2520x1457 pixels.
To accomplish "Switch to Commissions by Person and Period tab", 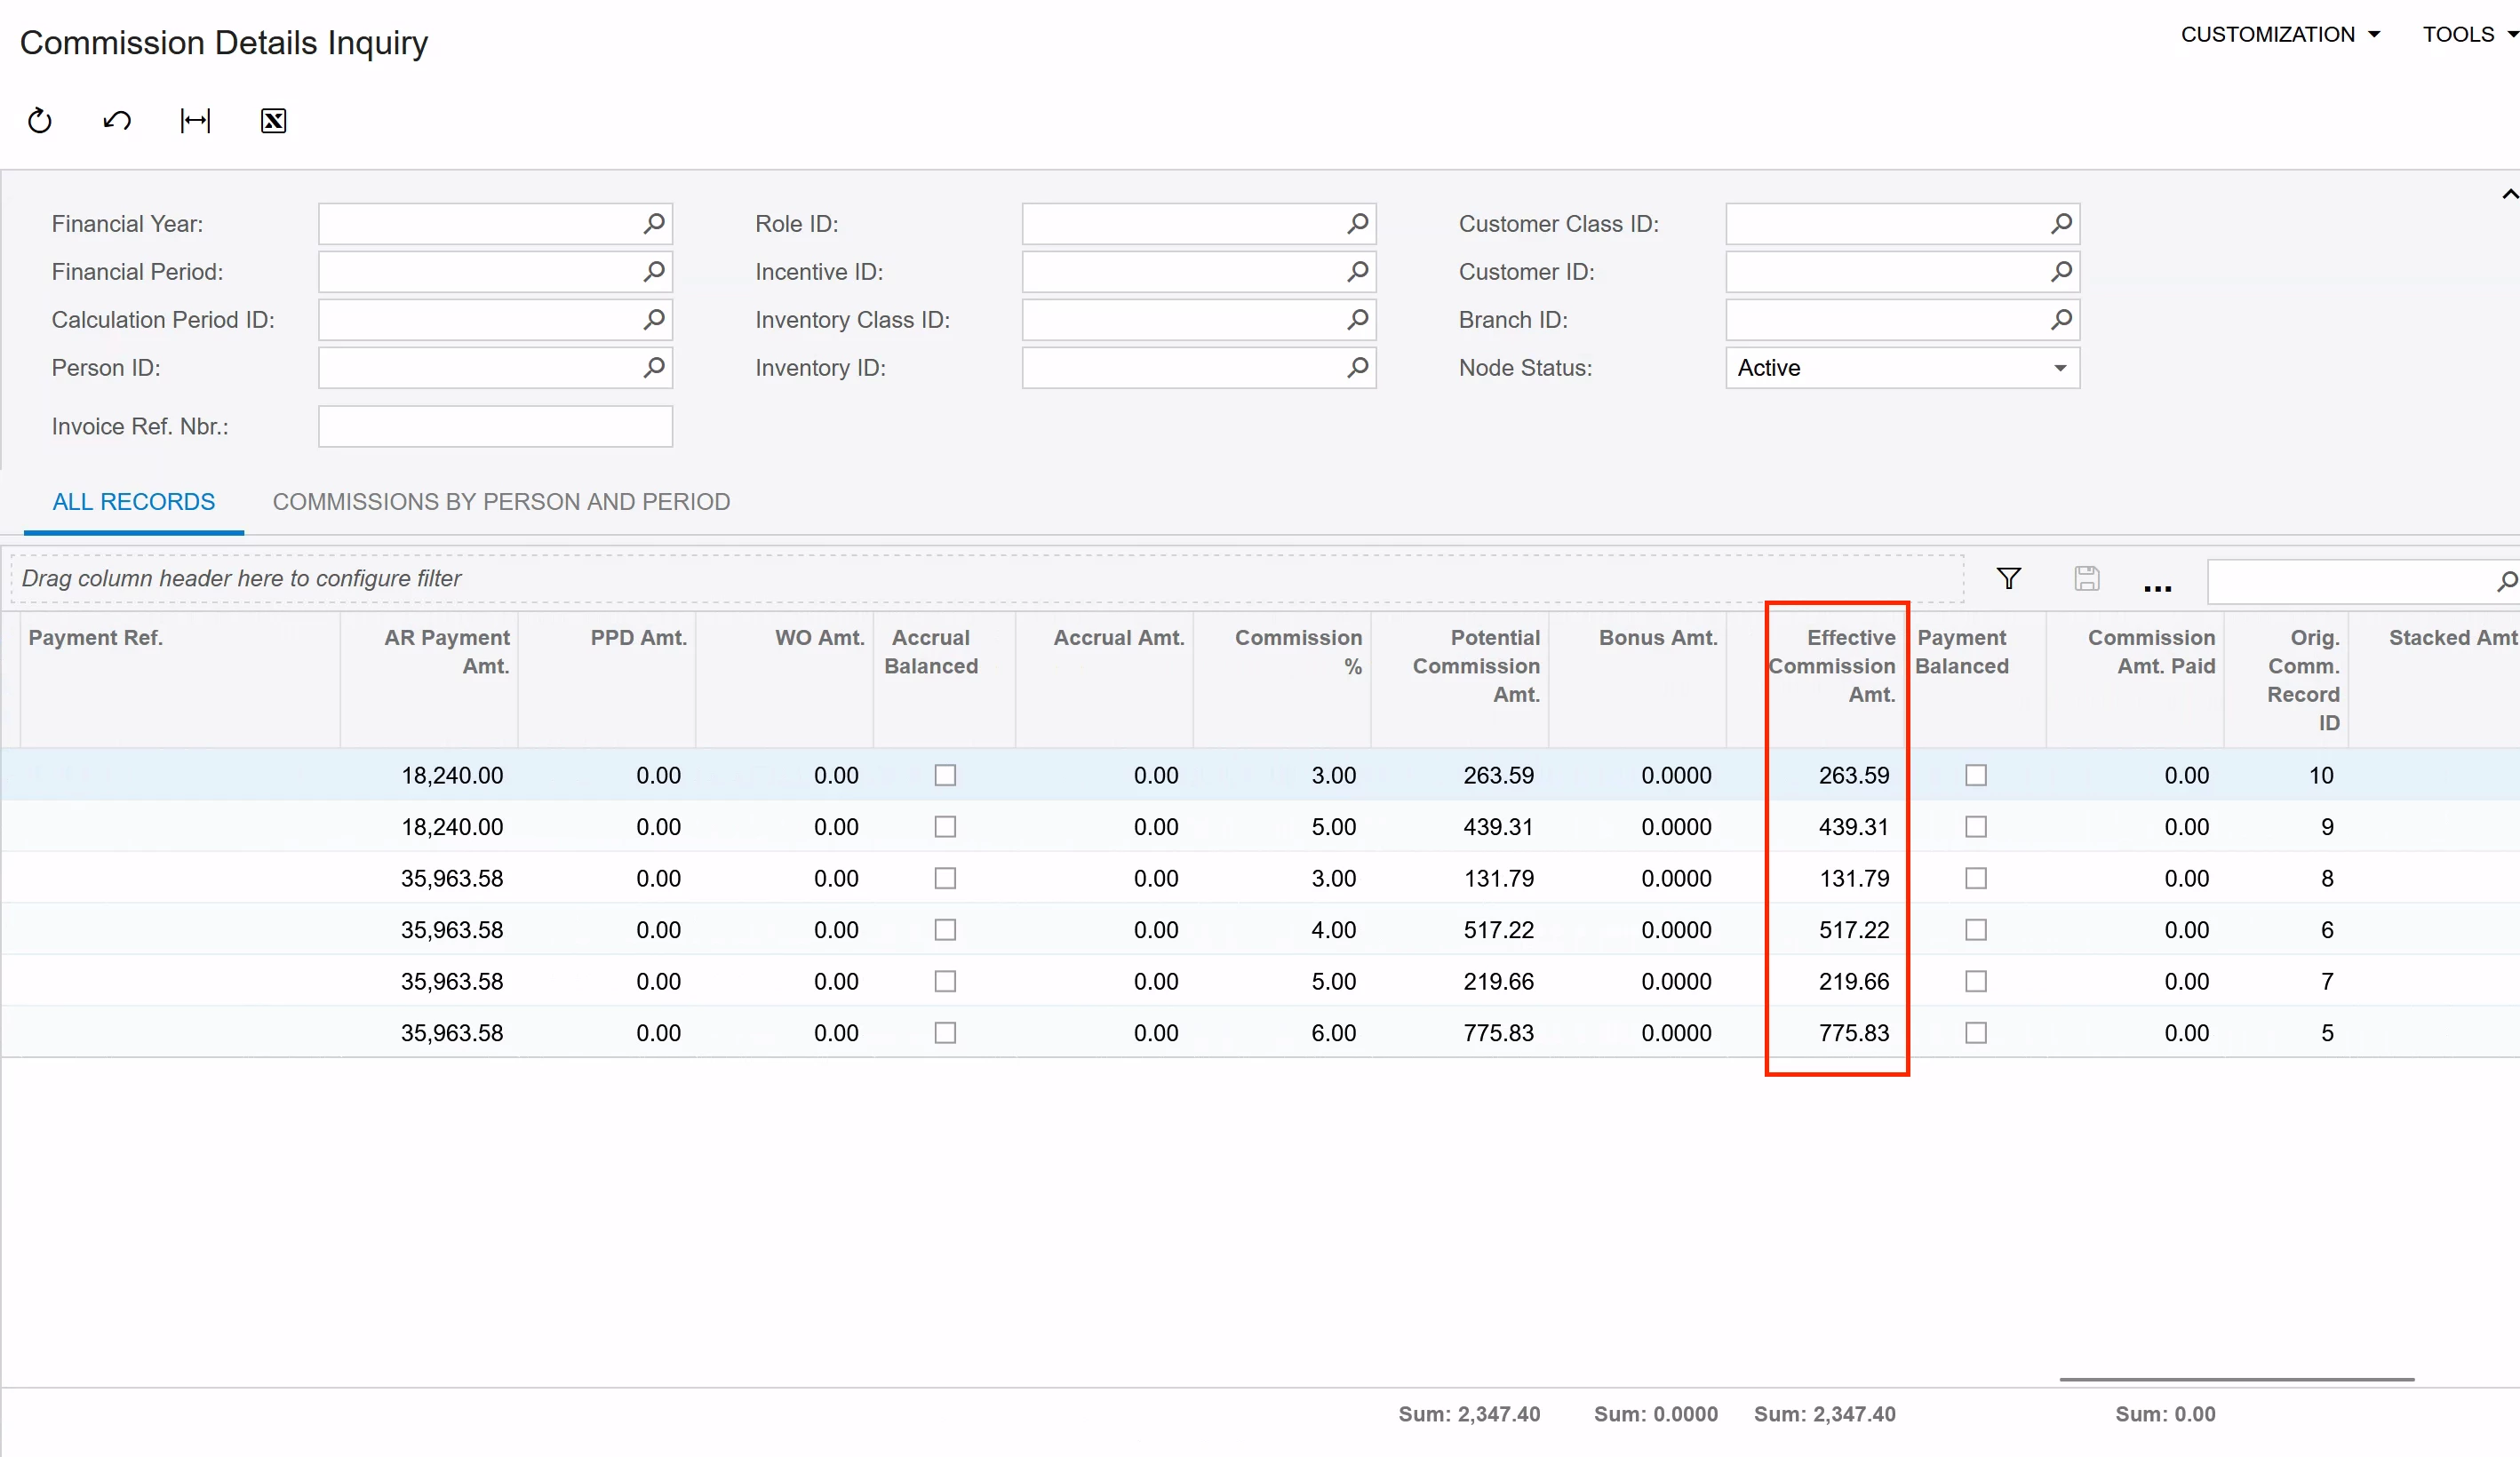I will point(501,501).
